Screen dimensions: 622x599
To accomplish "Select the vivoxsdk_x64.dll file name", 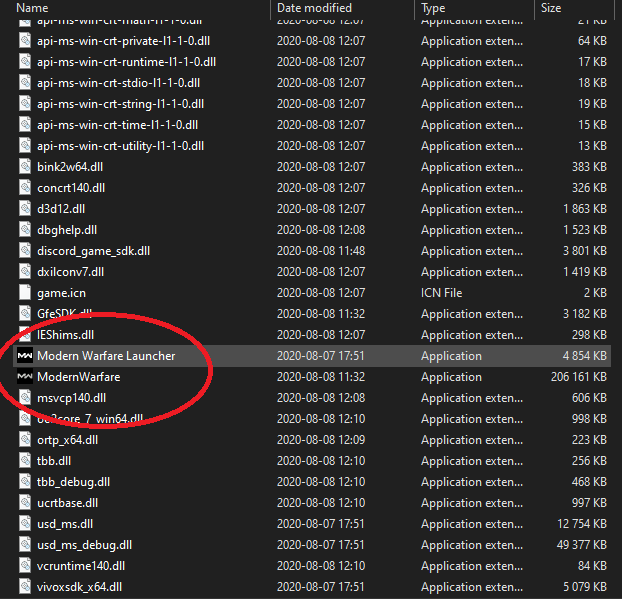I will [79, 587].
